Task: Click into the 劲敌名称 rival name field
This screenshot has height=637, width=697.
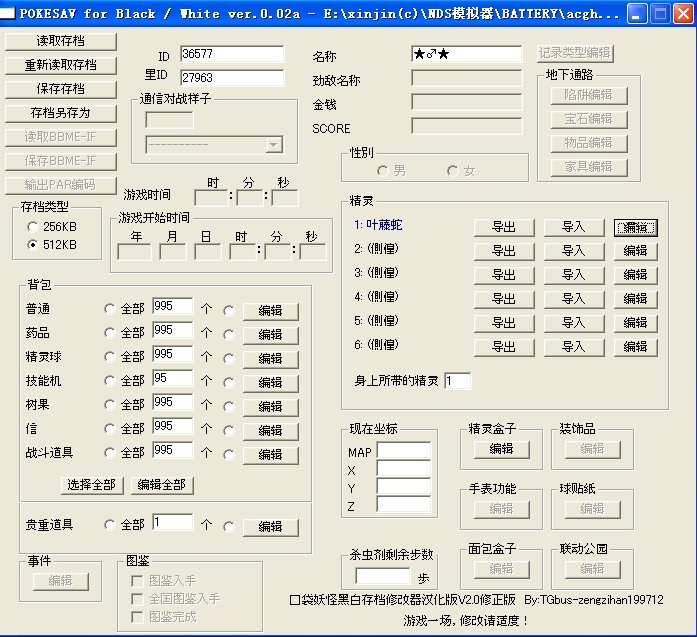Action: click(x=466, y=78)
